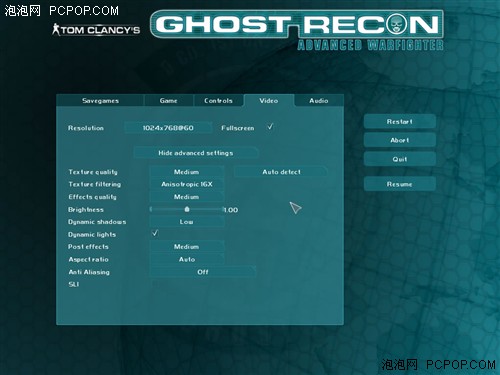
Task: Click the Aspect ratio label
Action: tap(88, 259)
